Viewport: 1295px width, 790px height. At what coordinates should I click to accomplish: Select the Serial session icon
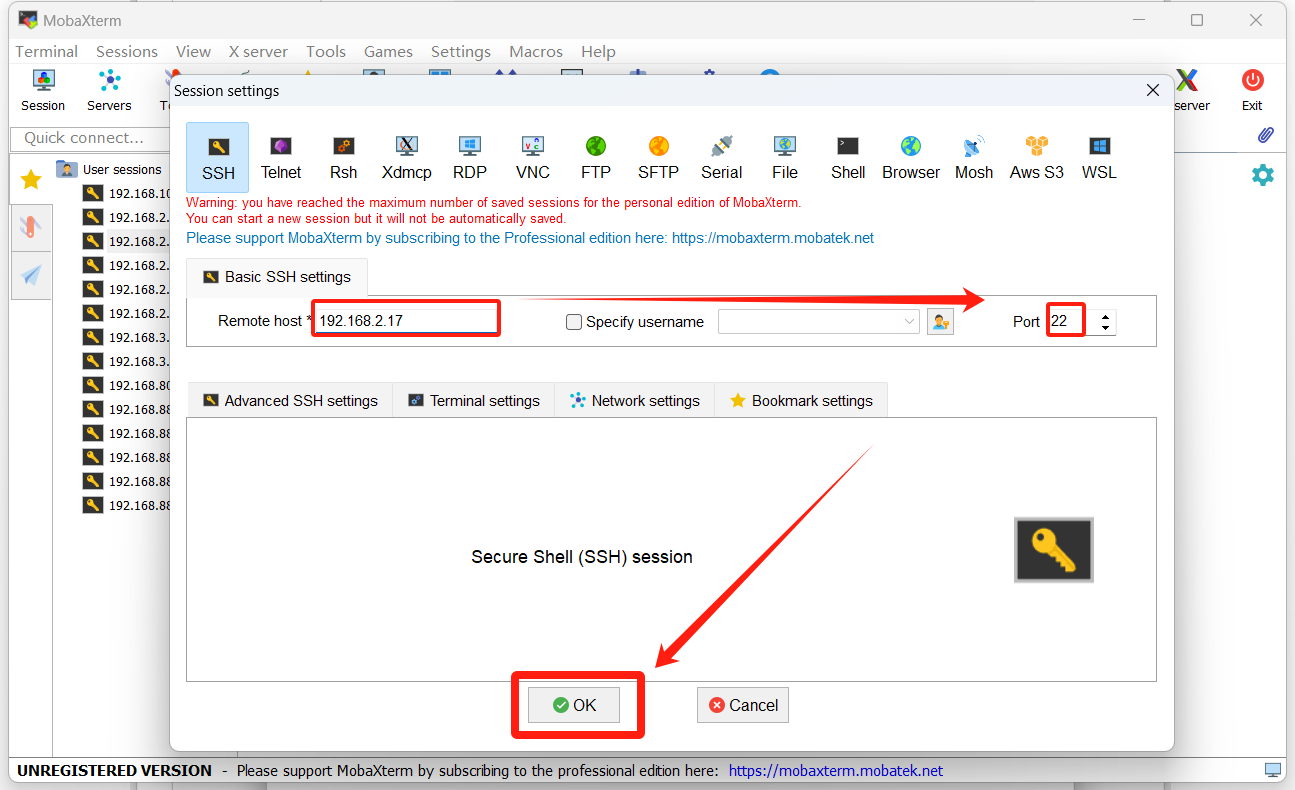pyautogui.click(x=721, y=157)
